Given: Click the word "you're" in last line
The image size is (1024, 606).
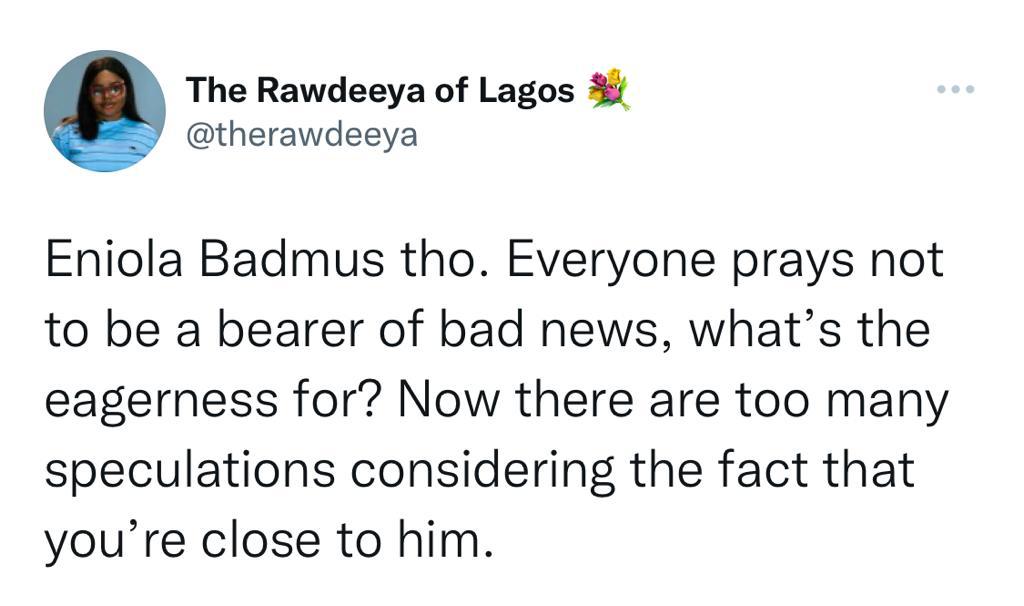Looking at the screenshot, I should (106, 541).
